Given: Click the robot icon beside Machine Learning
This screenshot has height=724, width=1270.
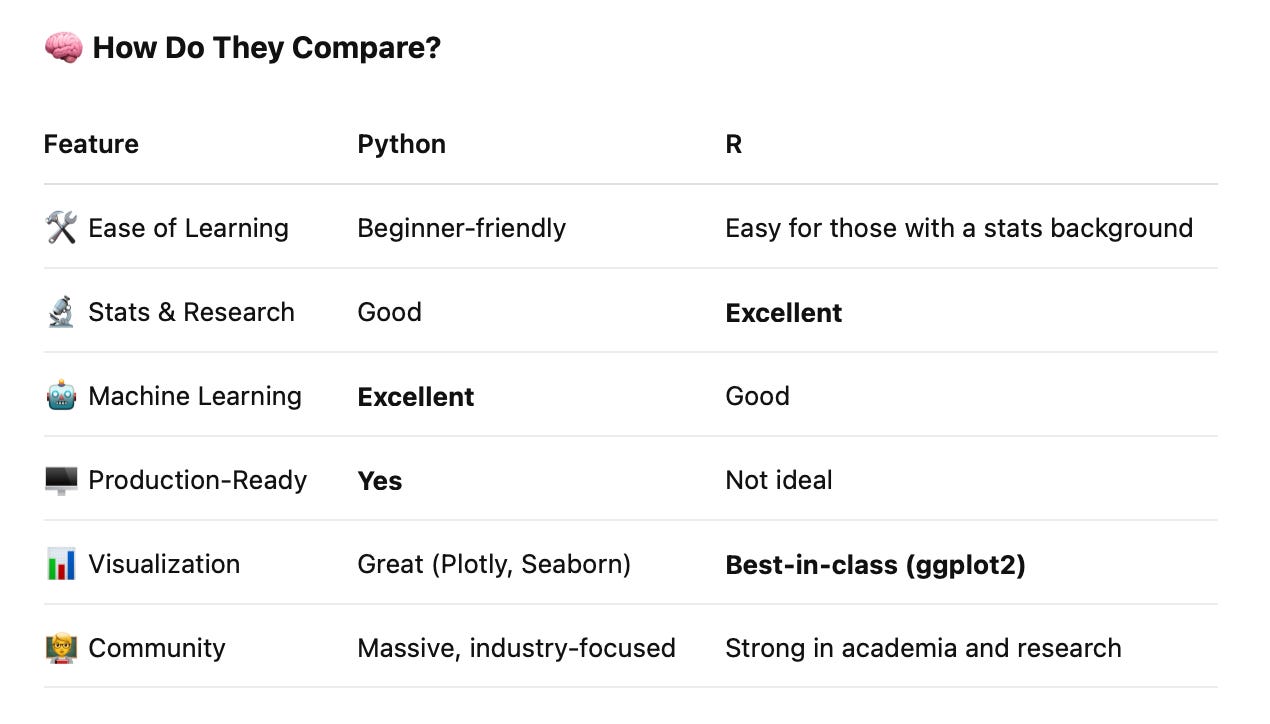Looking at the screenshot, I should coord(61,396).
